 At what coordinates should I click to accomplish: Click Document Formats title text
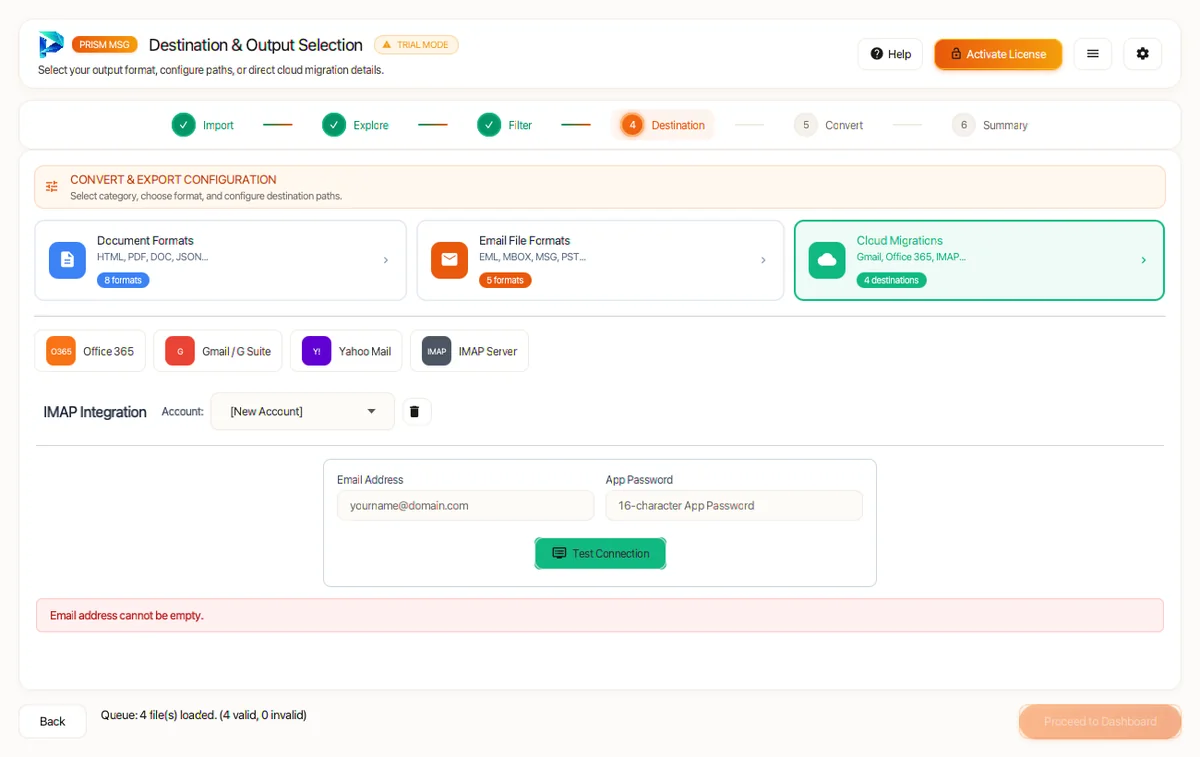point(145,240)
